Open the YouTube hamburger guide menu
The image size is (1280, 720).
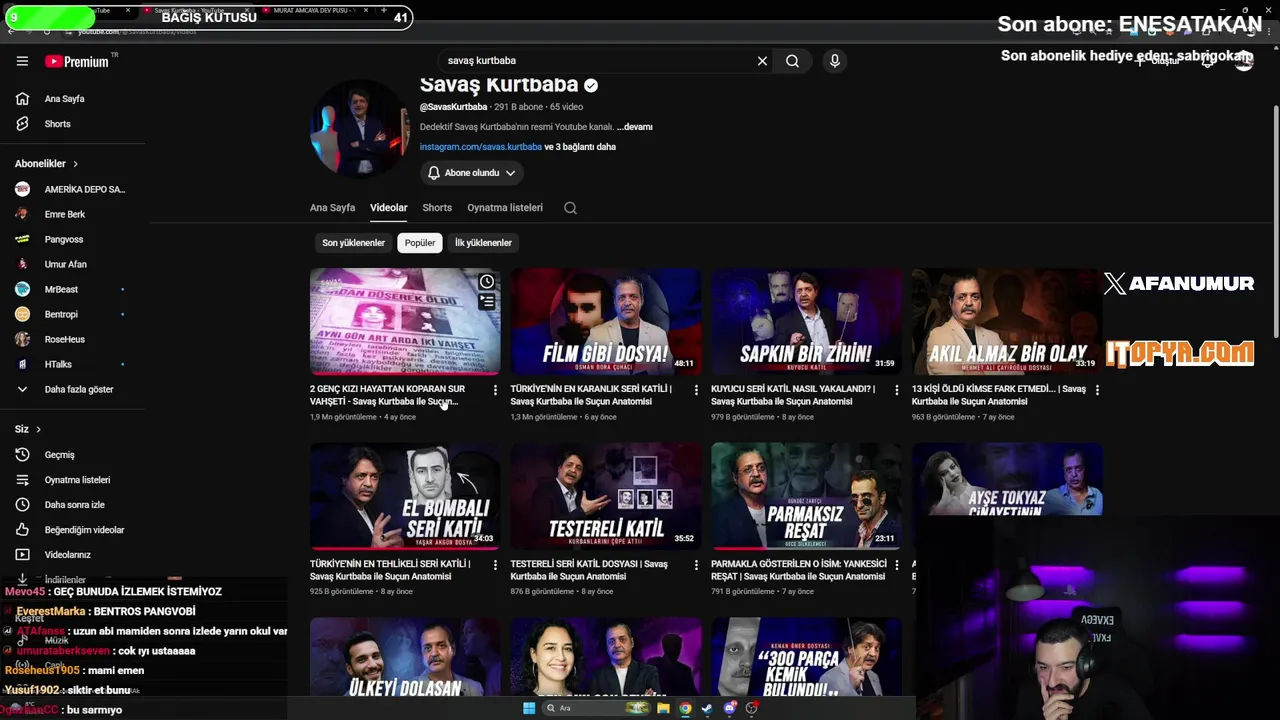click(x=22, y=61)
